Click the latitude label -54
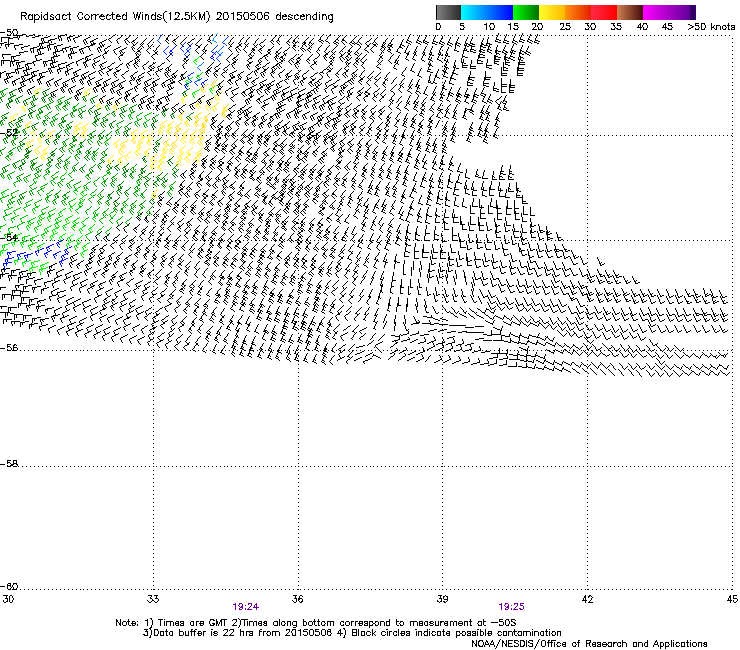This screenshot has width=740, height=650. [9, 237]
